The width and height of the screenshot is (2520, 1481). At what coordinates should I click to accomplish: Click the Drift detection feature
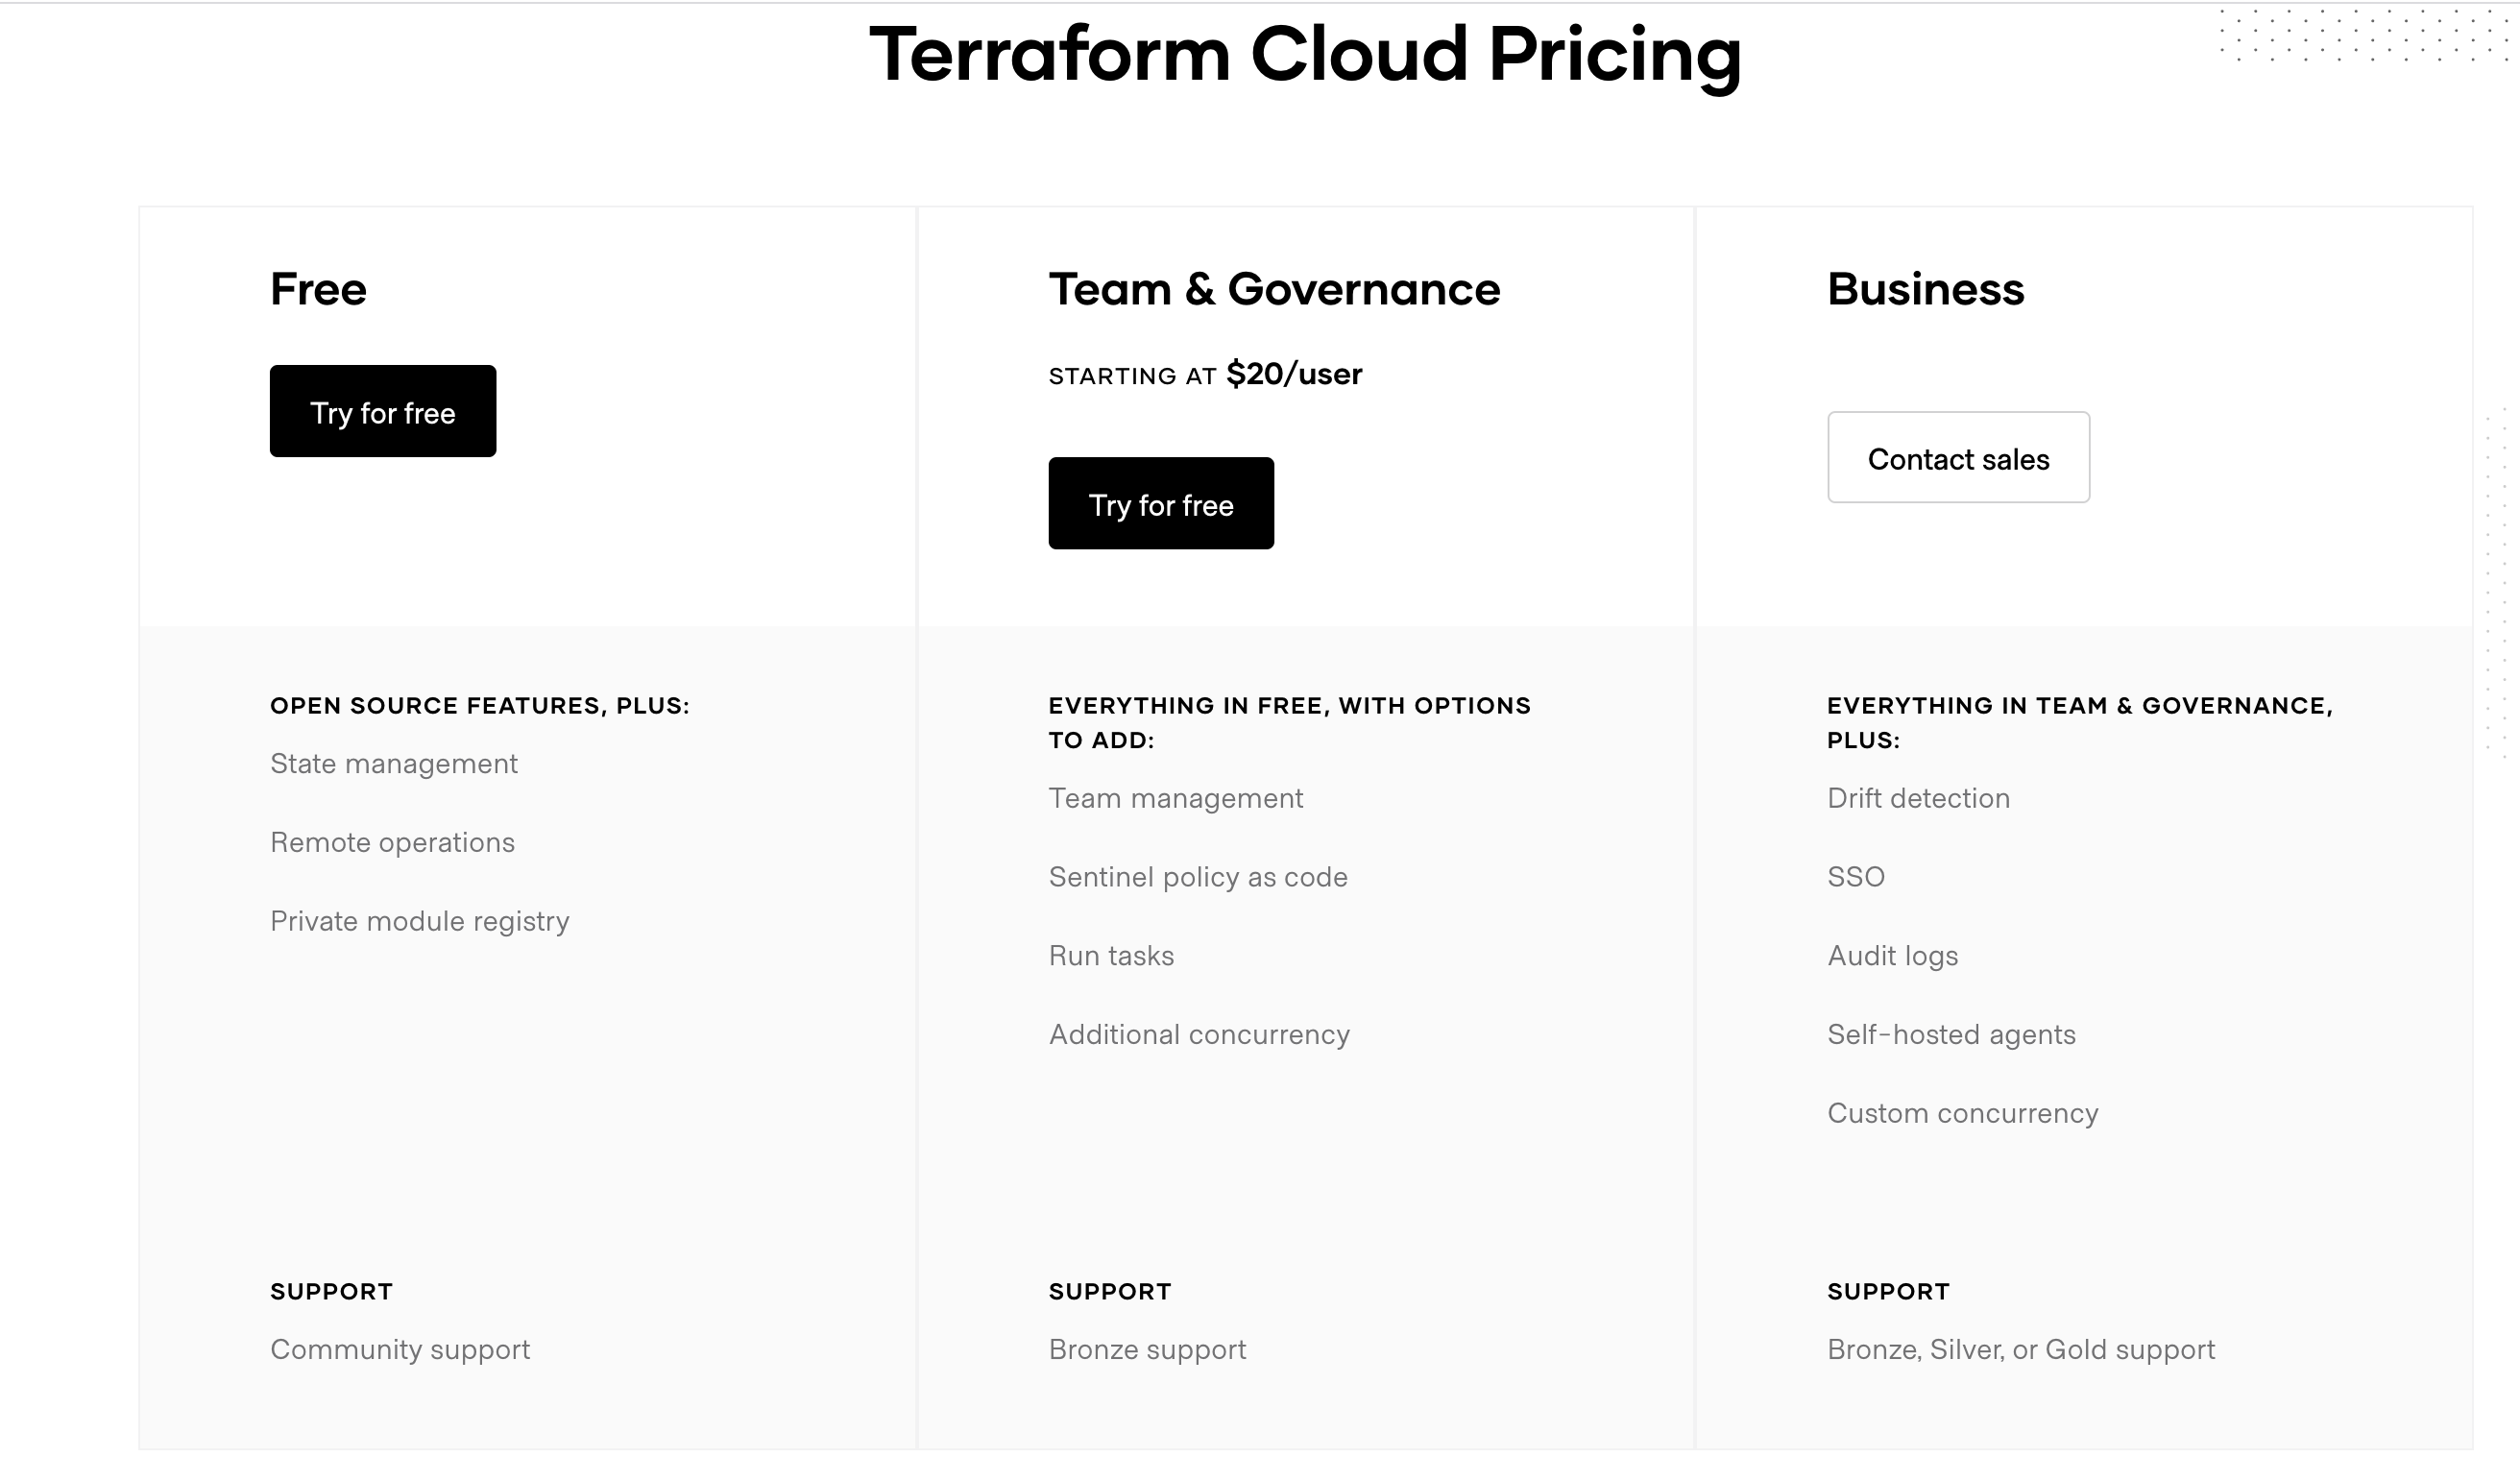pyautogui.click(x=1918, y=798)
